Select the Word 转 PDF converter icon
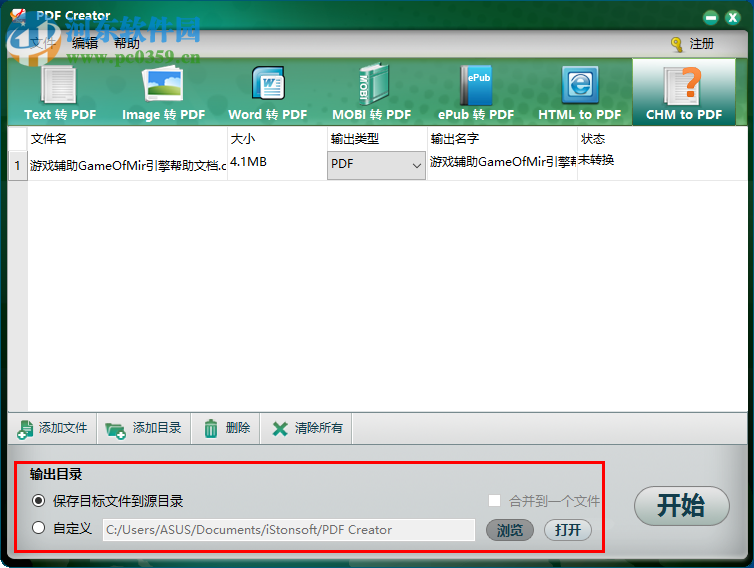Image resolution: width=754 pixels, height=568 pixels. pyautogui.click(x=268, y=84)
